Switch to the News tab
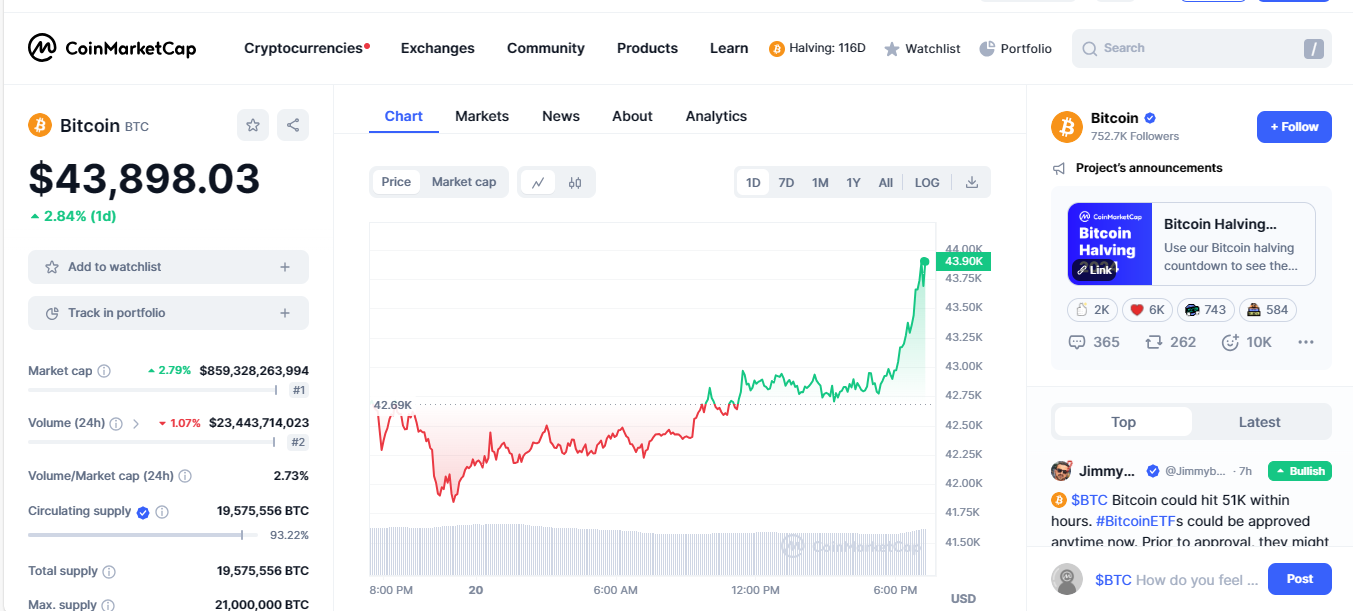 [x=561, y=116]
